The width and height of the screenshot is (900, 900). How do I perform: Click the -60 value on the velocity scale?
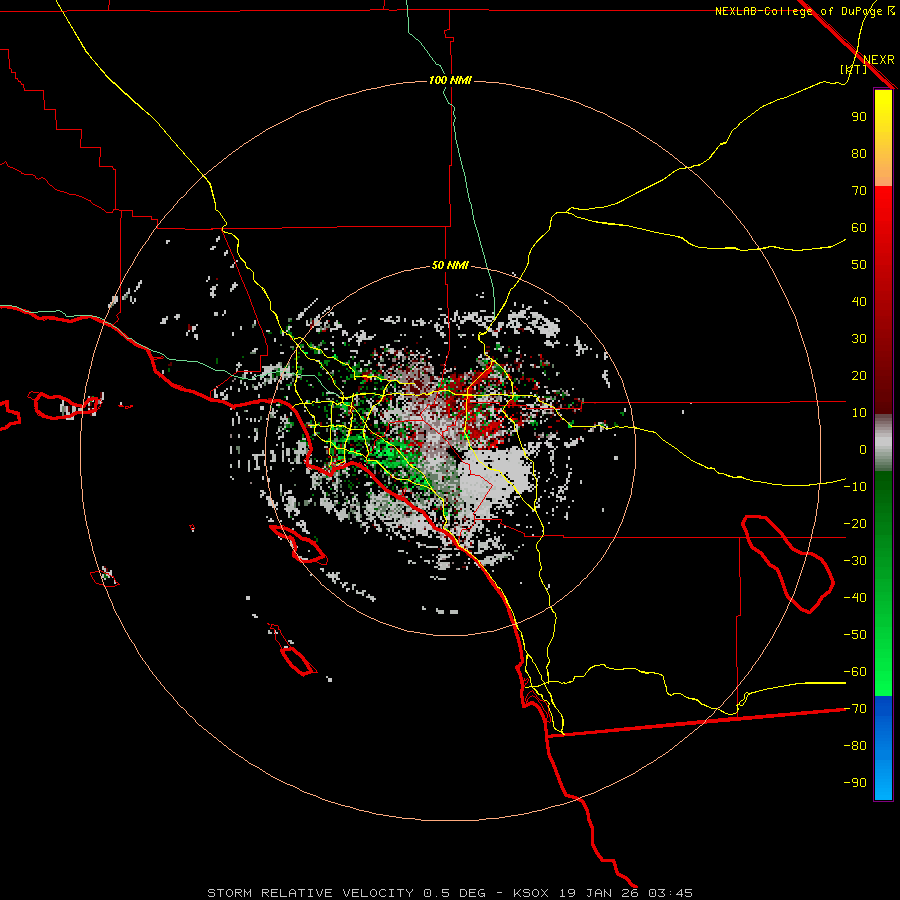coord(855,672)
